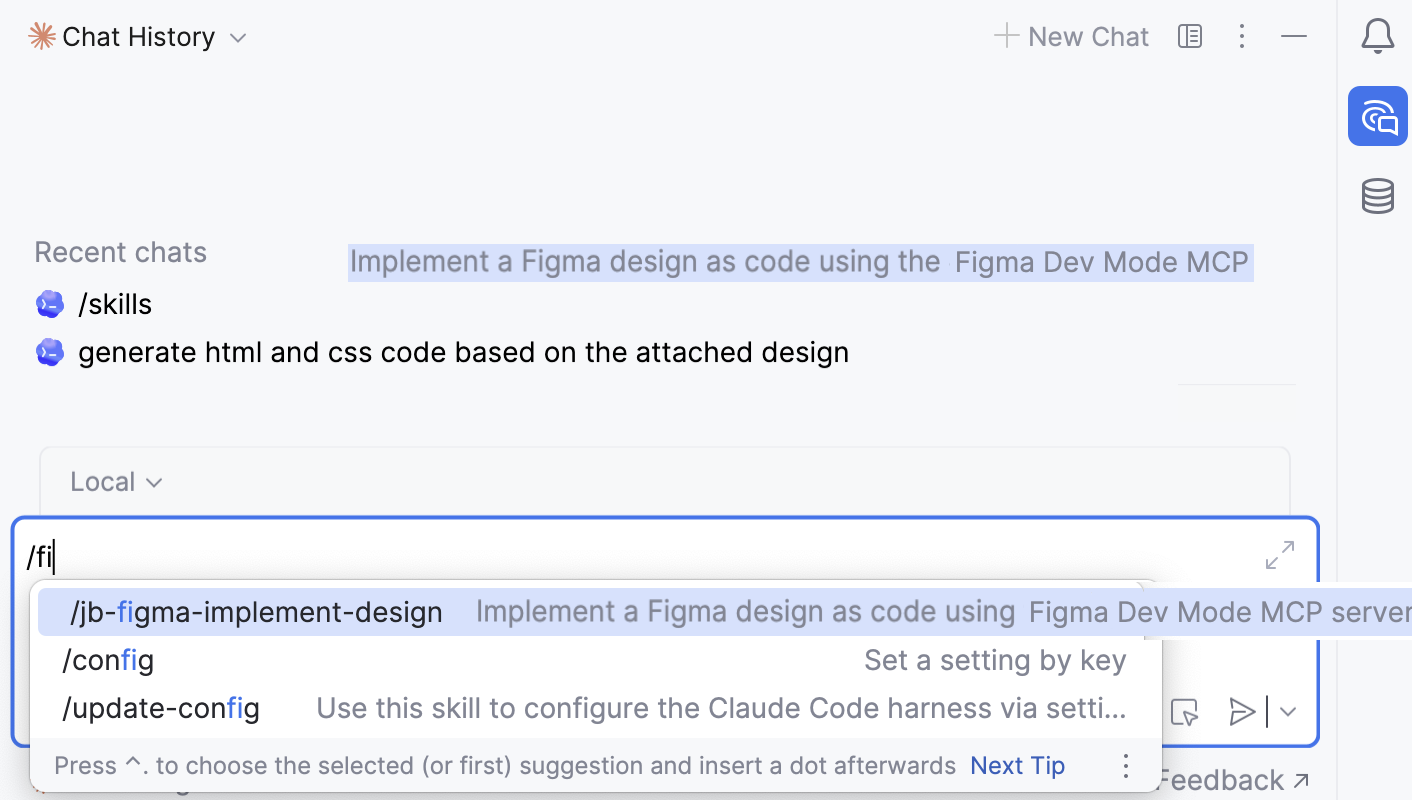Open the recent chat '/skills'
This screenshot has height=800, width=1412.
(115, 304)
